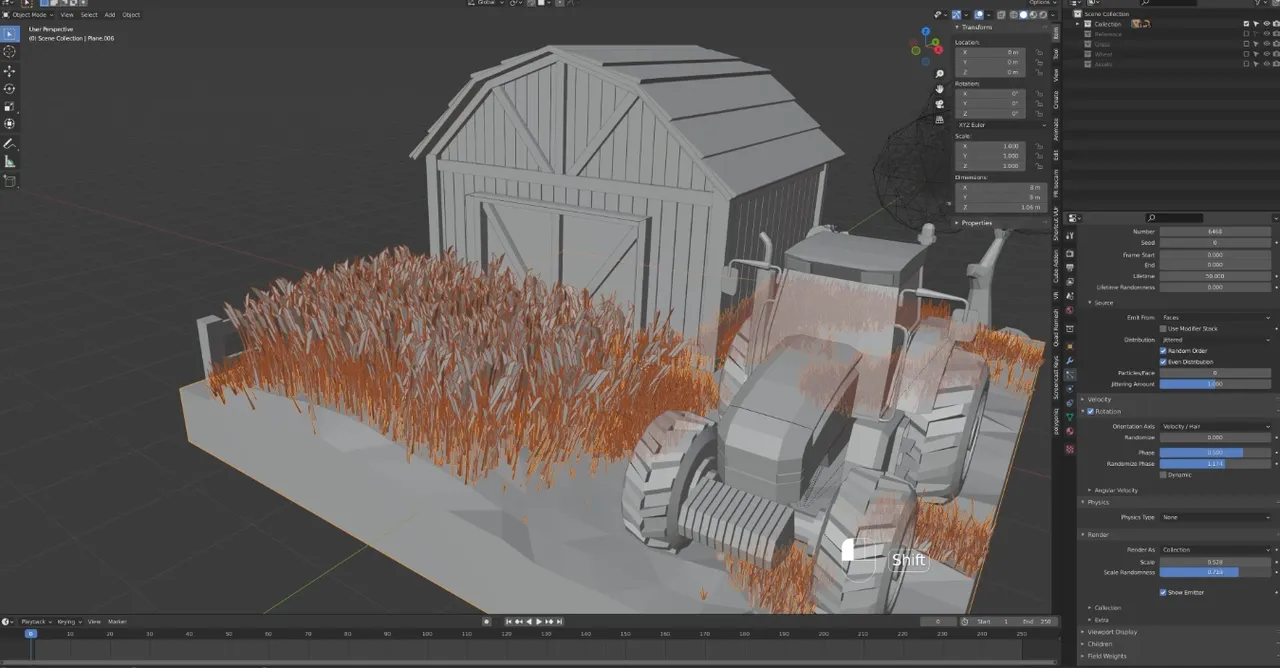This screenshot has width=1280, height=668.
Task: Enable wireframe viewport shading
Action: point(1013,15)
